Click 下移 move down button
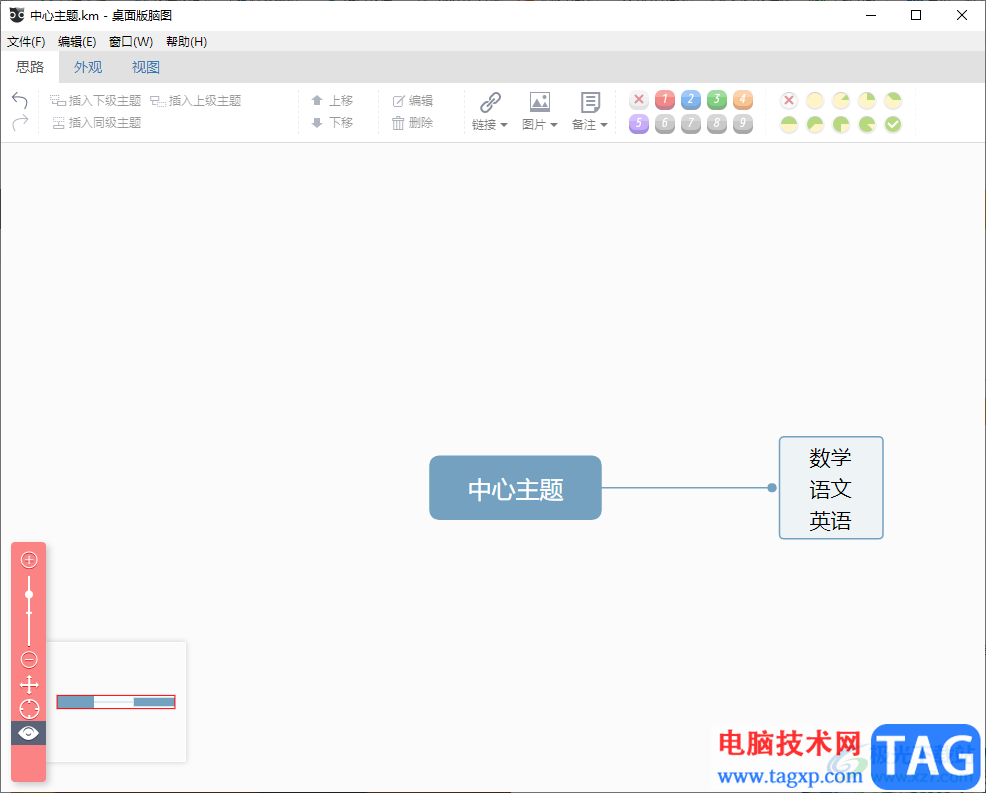 pyautogui.click(x=333, y=123)
